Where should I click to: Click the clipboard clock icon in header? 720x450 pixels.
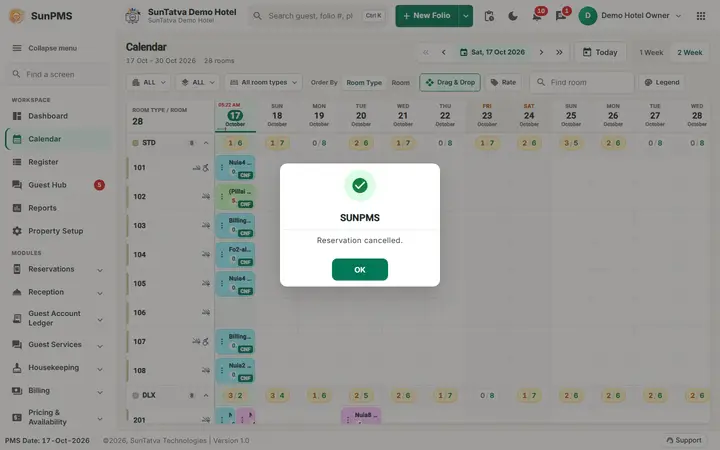pyautogui.click(x=489, y=16)
